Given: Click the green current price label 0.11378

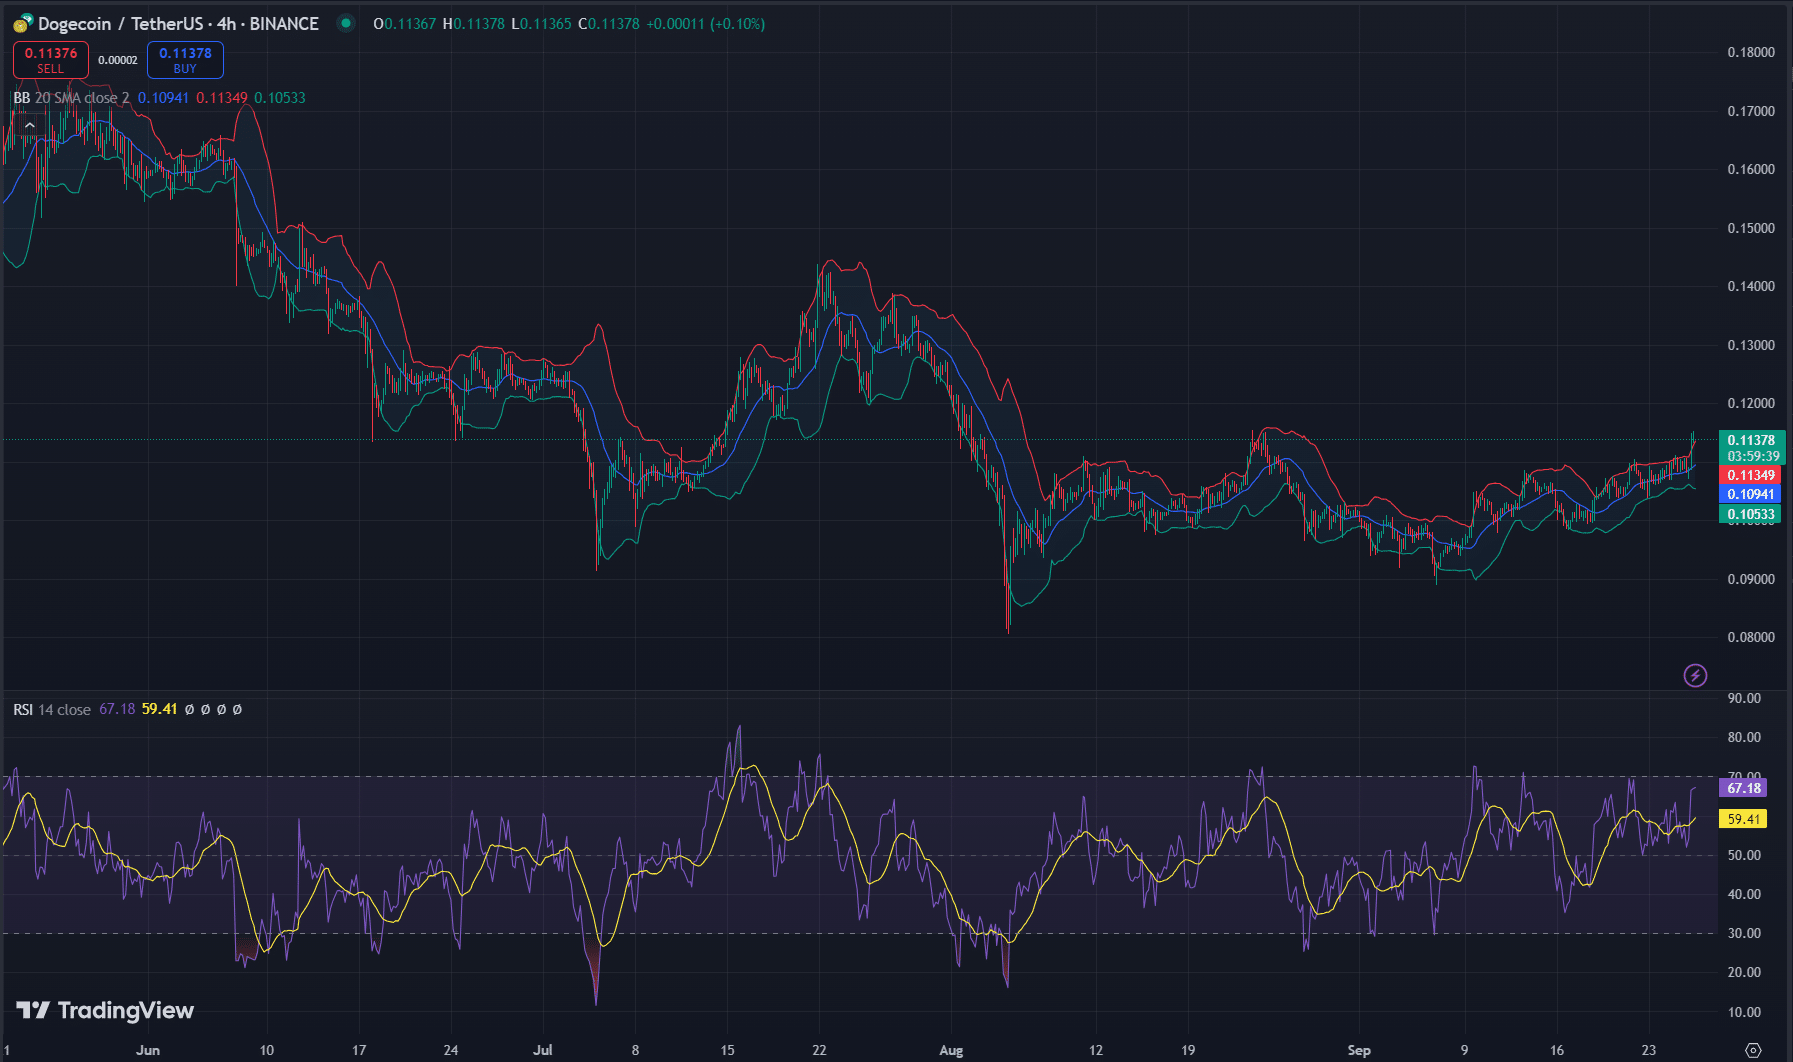Looking at the screenshot, I should coord(1751,440).
